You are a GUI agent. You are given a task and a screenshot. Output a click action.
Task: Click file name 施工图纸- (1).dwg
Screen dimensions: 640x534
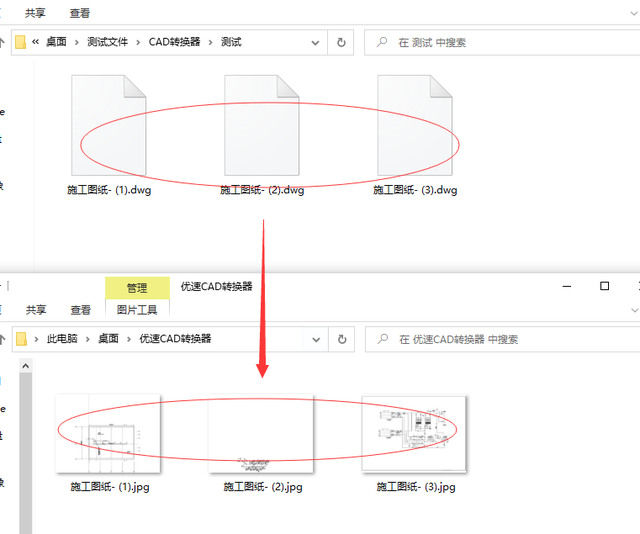click(x=109, y=190)
